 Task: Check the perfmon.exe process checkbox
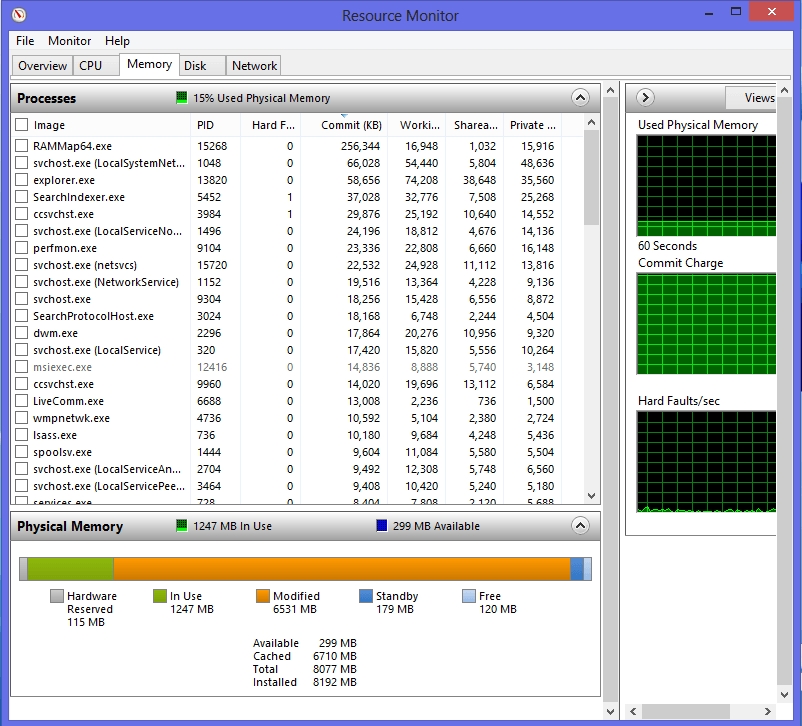21,248
